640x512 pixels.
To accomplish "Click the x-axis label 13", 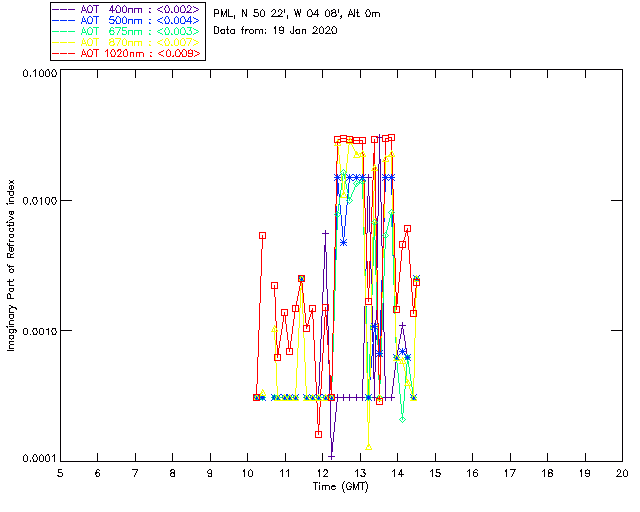I will 360,473.
